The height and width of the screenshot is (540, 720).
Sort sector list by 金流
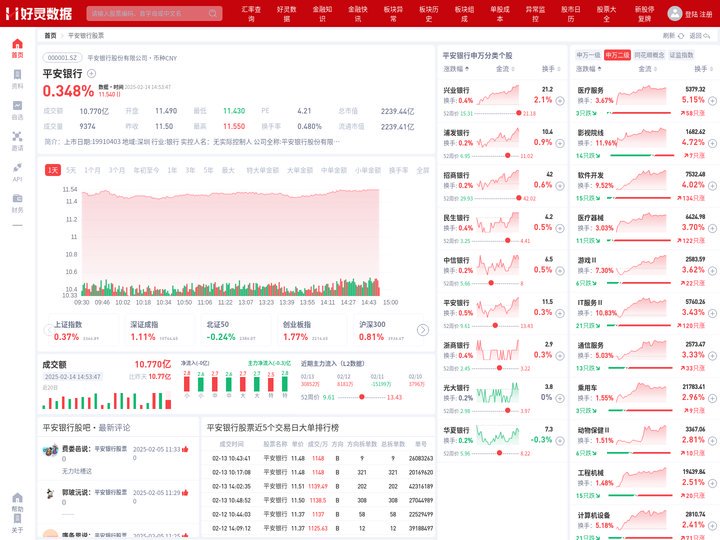click(x=647, y=69)
